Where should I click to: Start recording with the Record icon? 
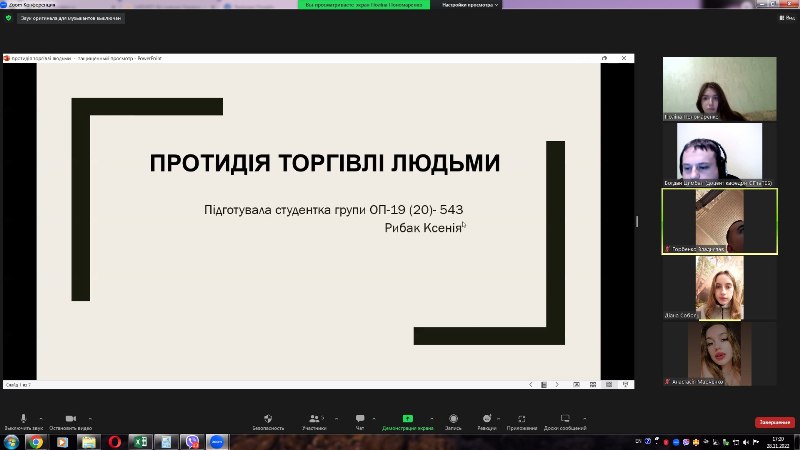click(453, 419)
